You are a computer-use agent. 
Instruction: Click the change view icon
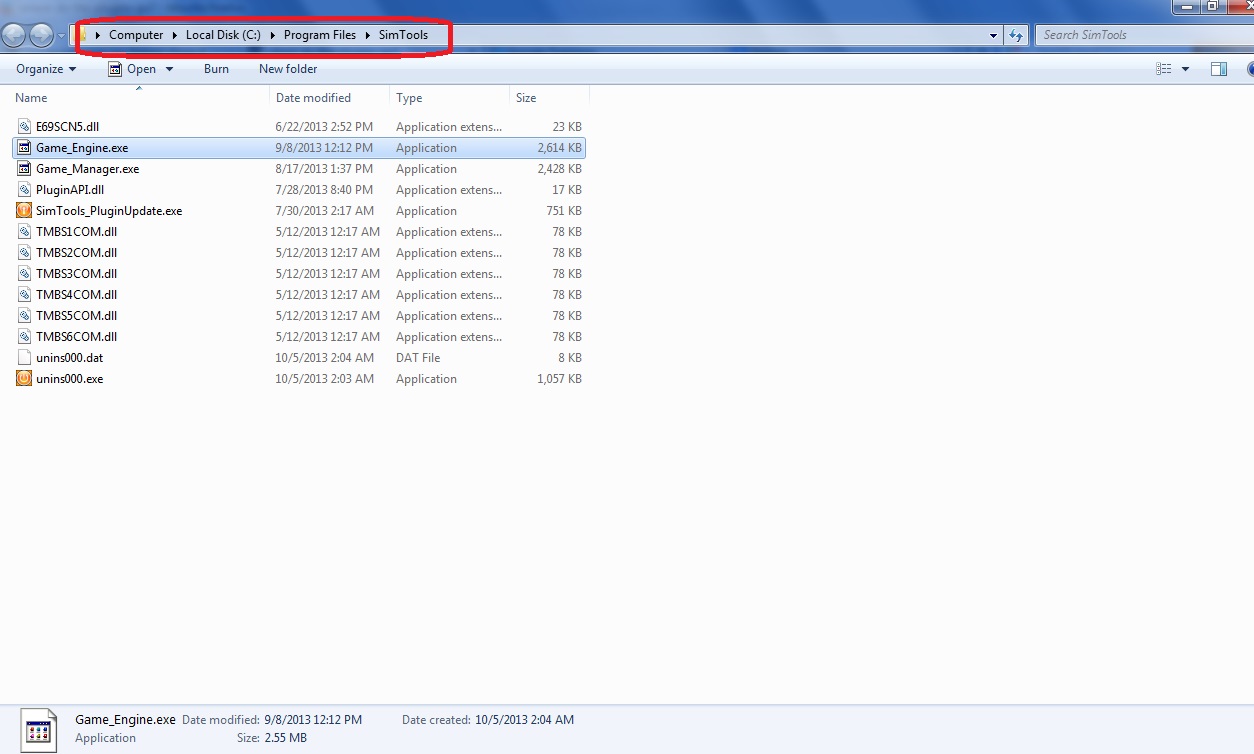[x=1163, y=69]
